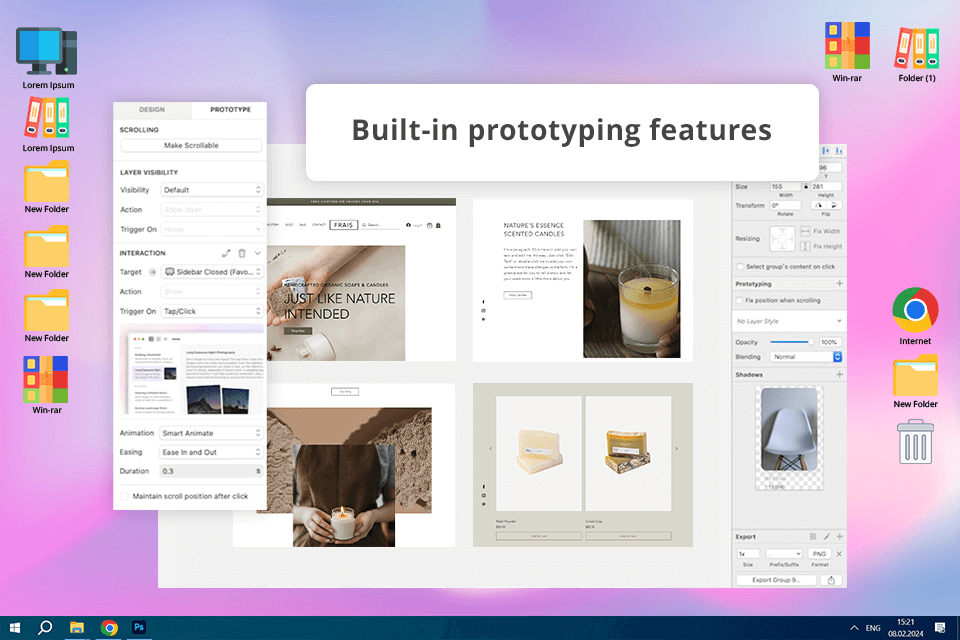Click the target preview thumbnail in Prototype panel
Image resolution: width=960 pixels, height=640 pixels.
pos(192,371)
